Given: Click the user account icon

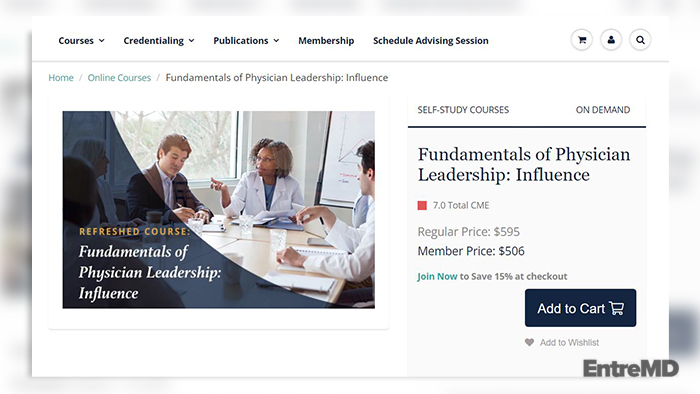Looking at the screenshot, I should 611,40.
